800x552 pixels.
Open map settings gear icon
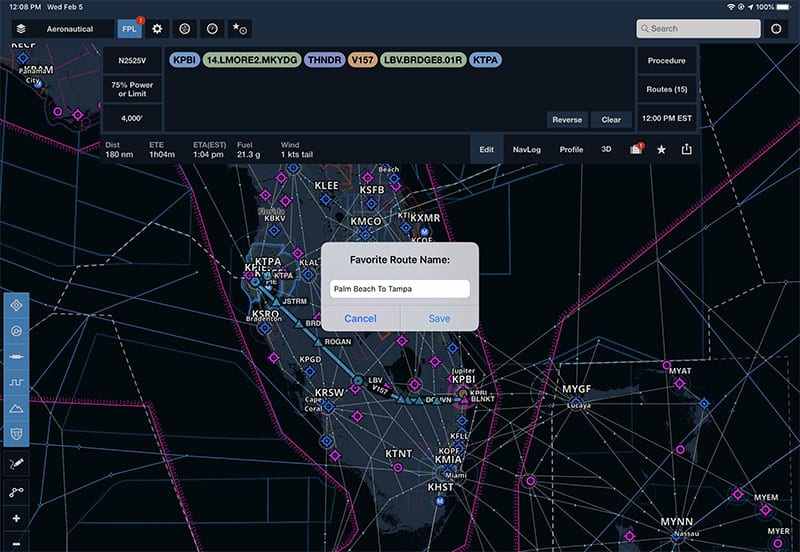click(x=157, y=29)
